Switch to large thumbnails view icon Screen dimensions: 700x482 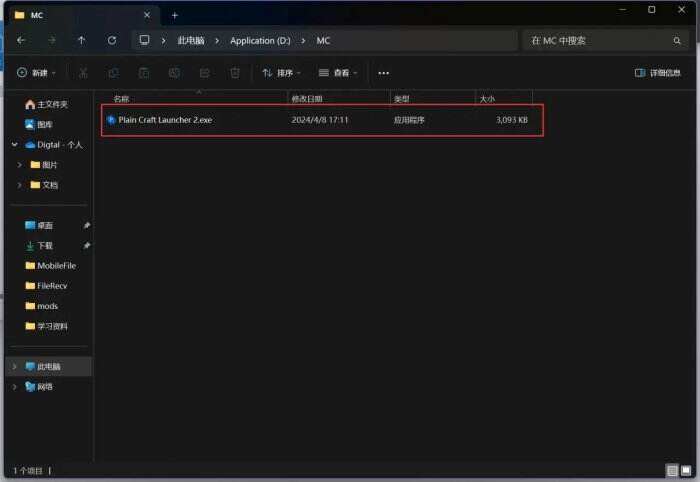point(686,470)
